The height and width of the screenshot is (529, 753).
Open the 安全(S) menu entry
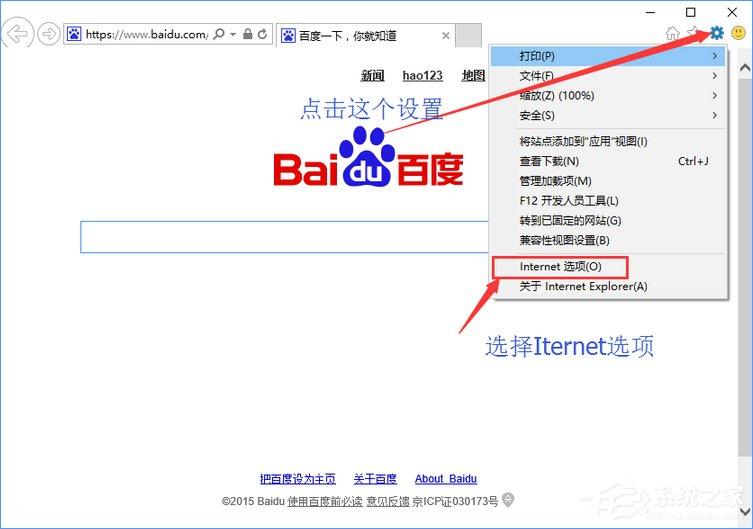coord(608,115)
